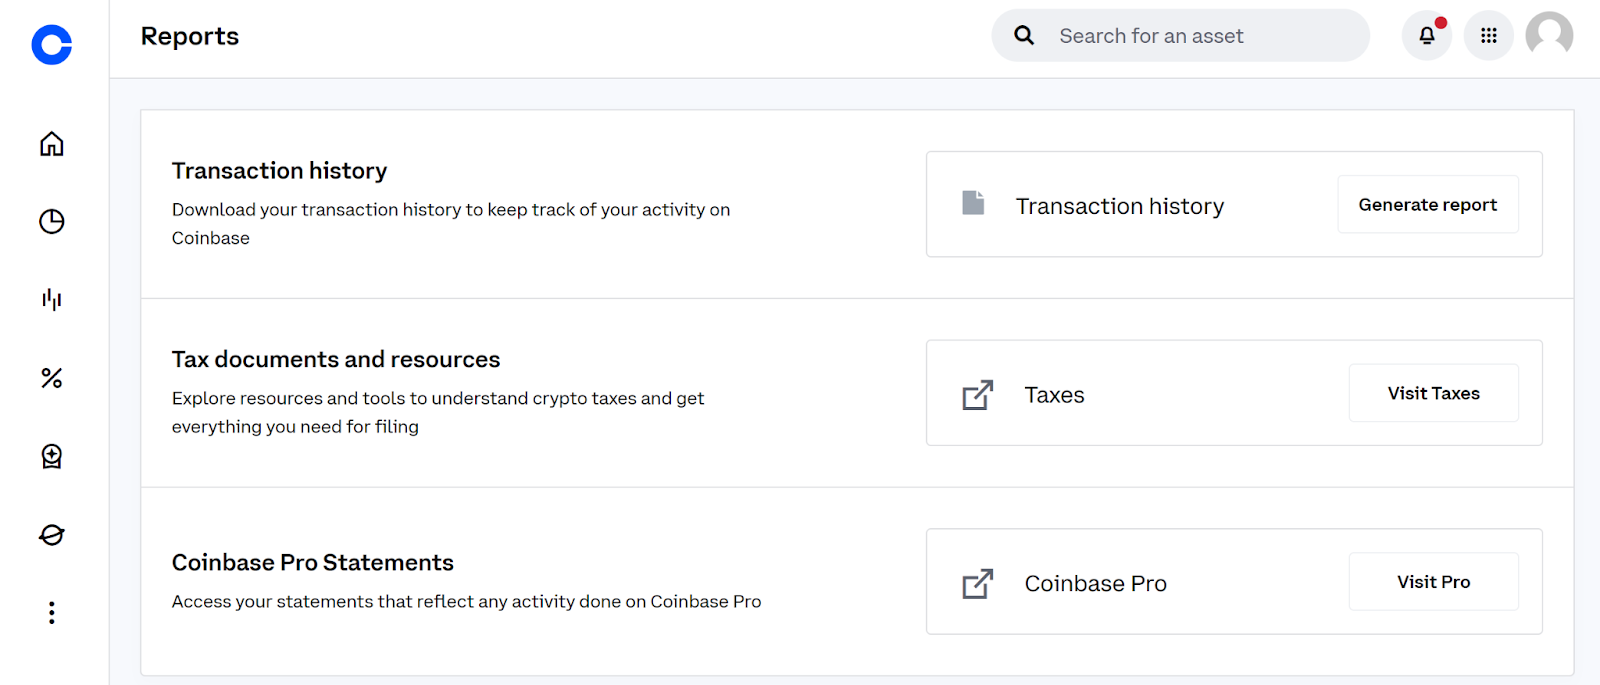Viewport: 1600px width, 685px height.
Task: Click the Tax documents and resources heading
Action: pos(336,359)
